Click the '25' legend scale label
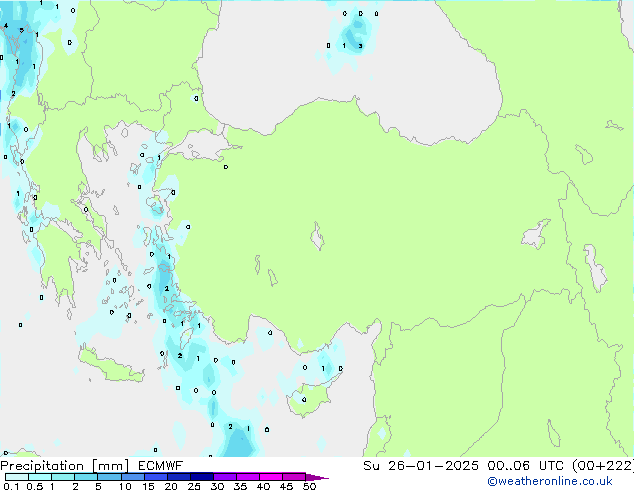Screen dimensions: 634x490 coord(194,486)
